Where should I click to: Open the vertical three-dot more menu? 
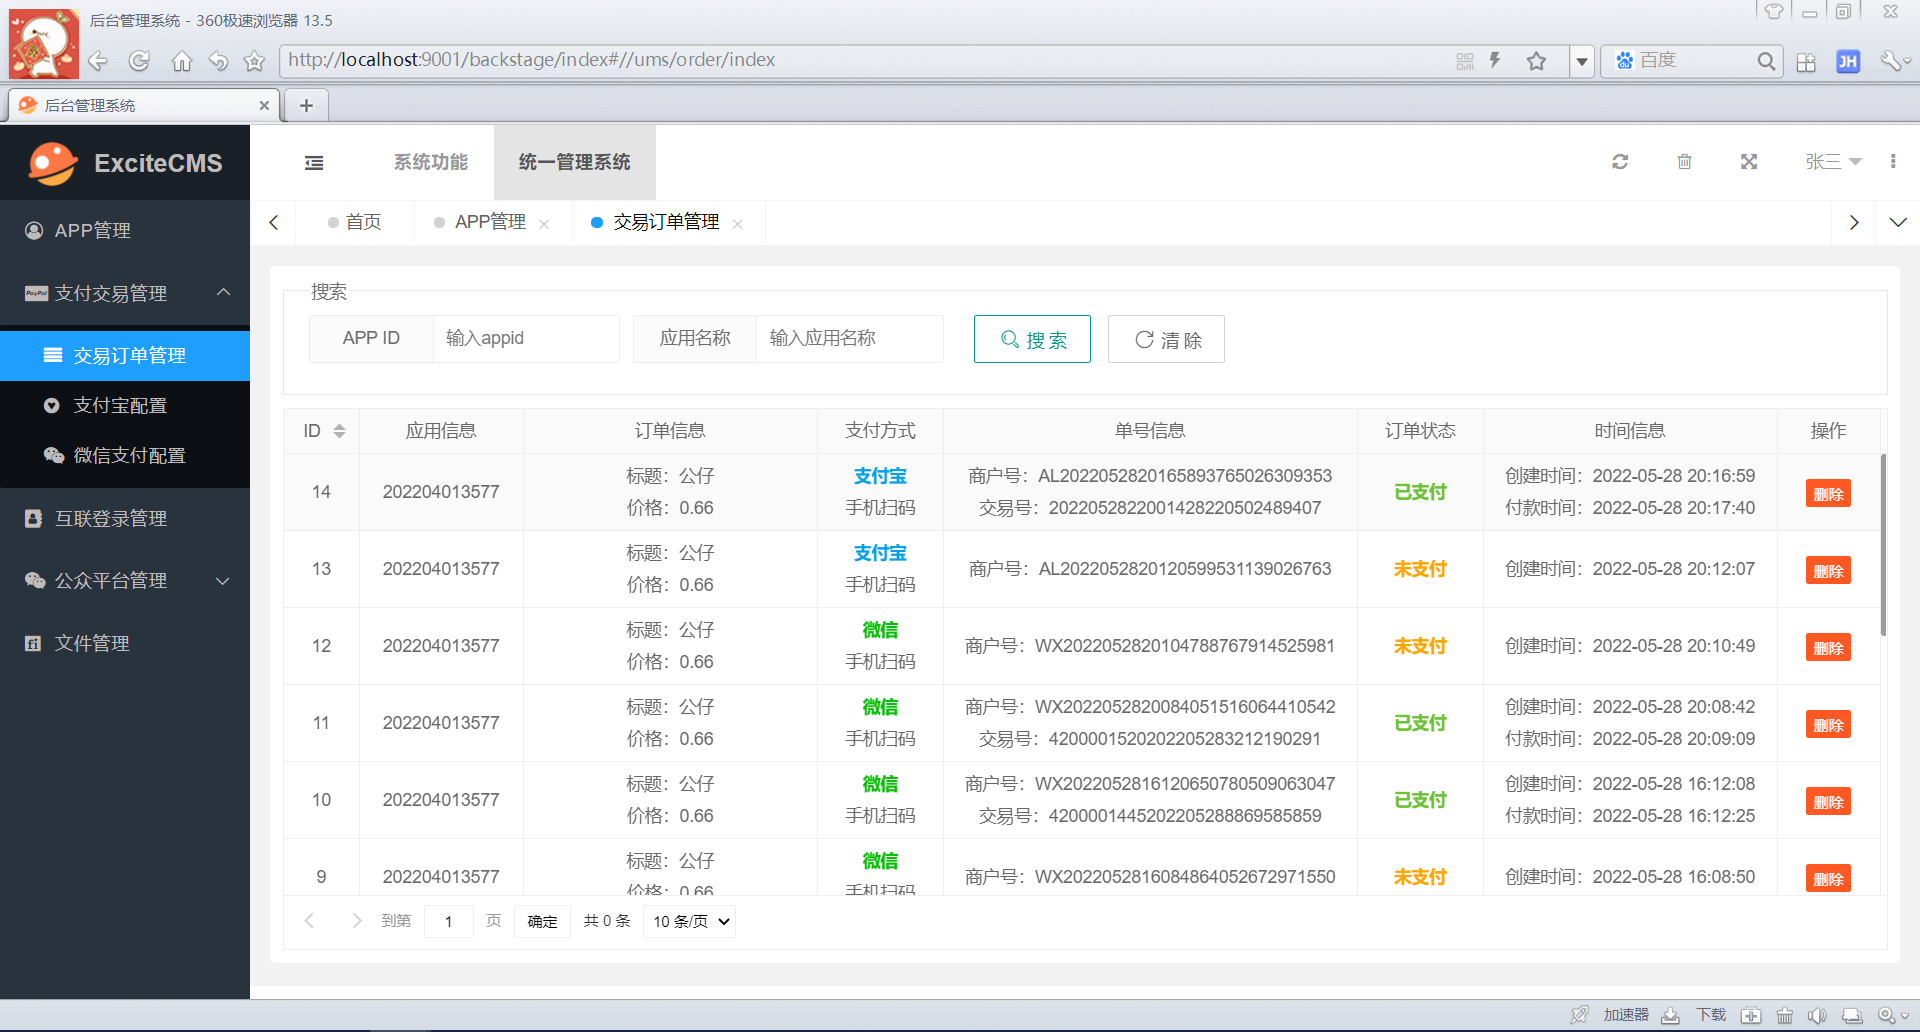click(1893, 162)
